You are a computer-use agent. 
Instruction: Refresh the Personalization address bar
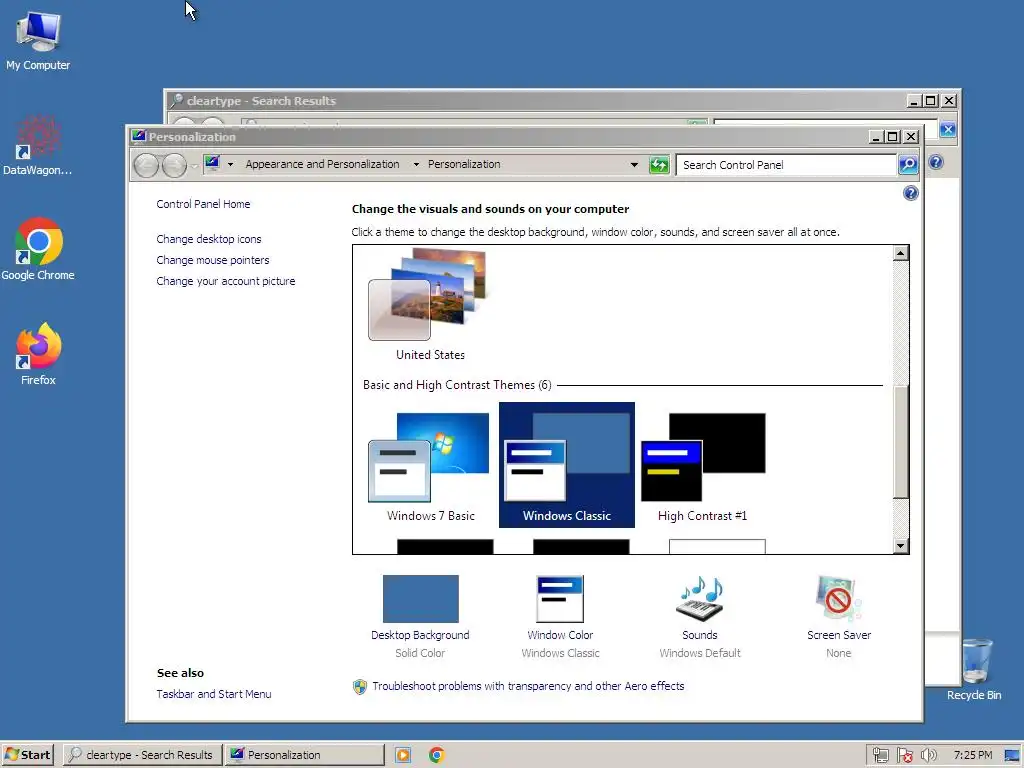pyautogui.click(x=660, y=165)
